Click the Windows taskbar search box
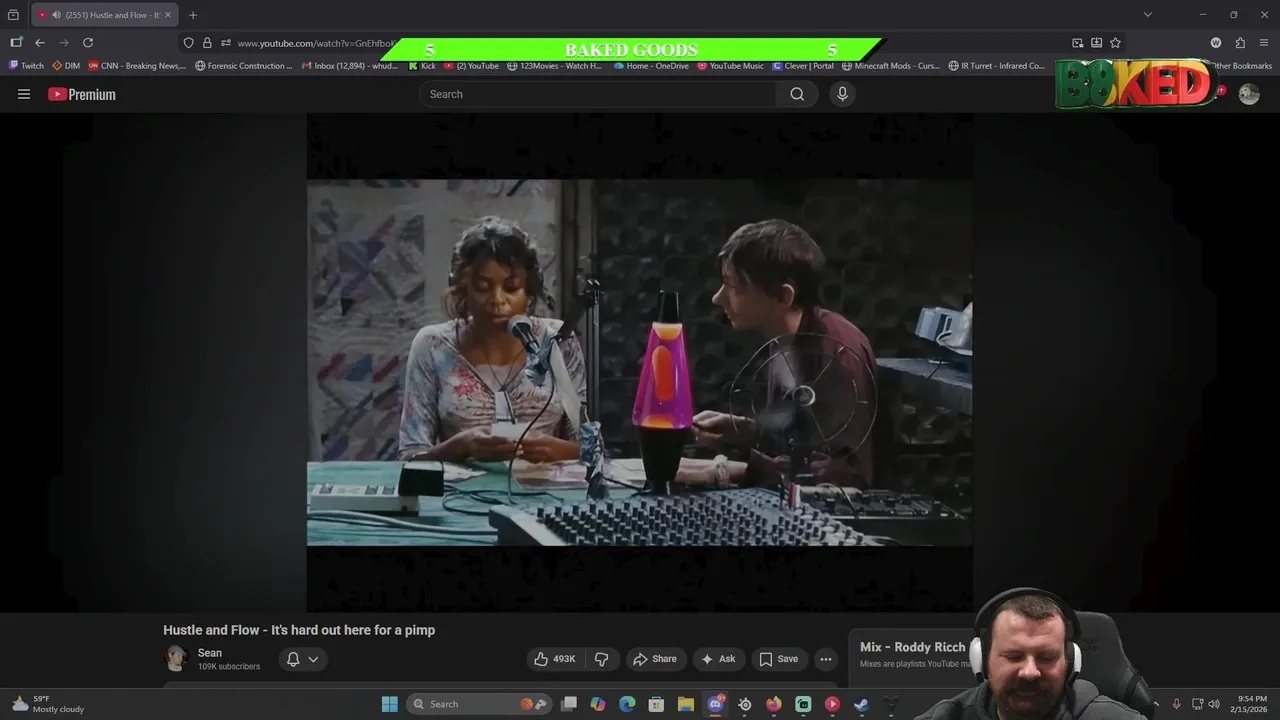This screenshot has height=720, width=1280. tap(480, 704)
